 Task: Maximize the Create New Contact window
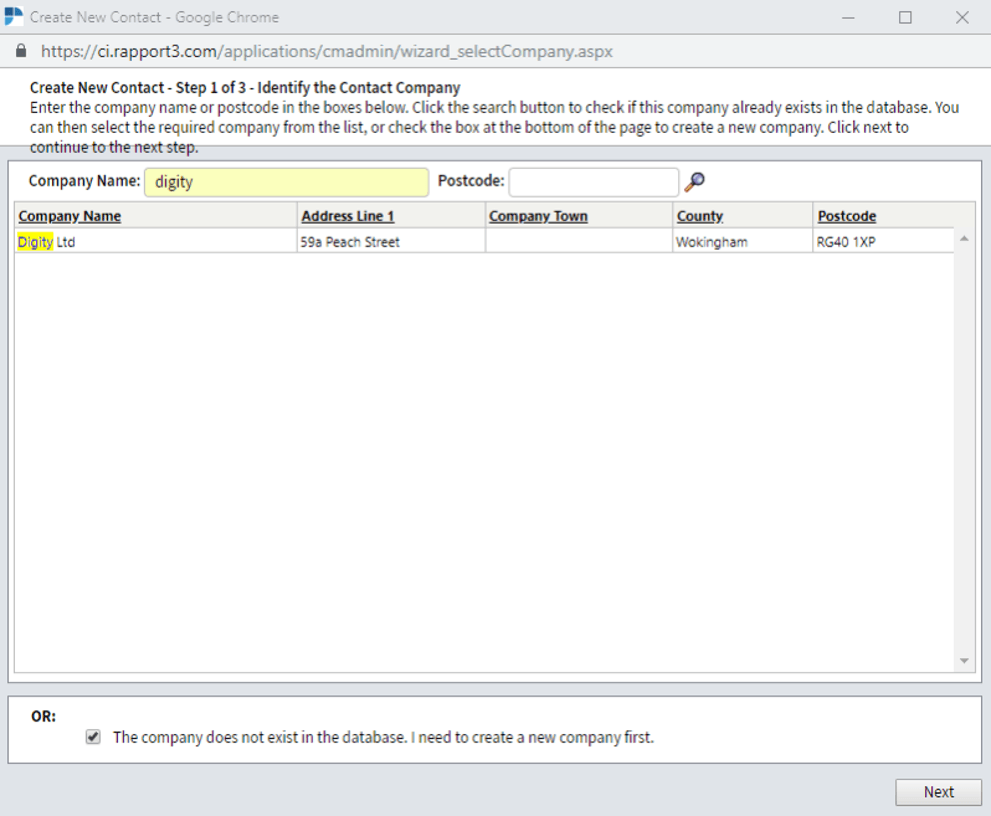[905, 17]
